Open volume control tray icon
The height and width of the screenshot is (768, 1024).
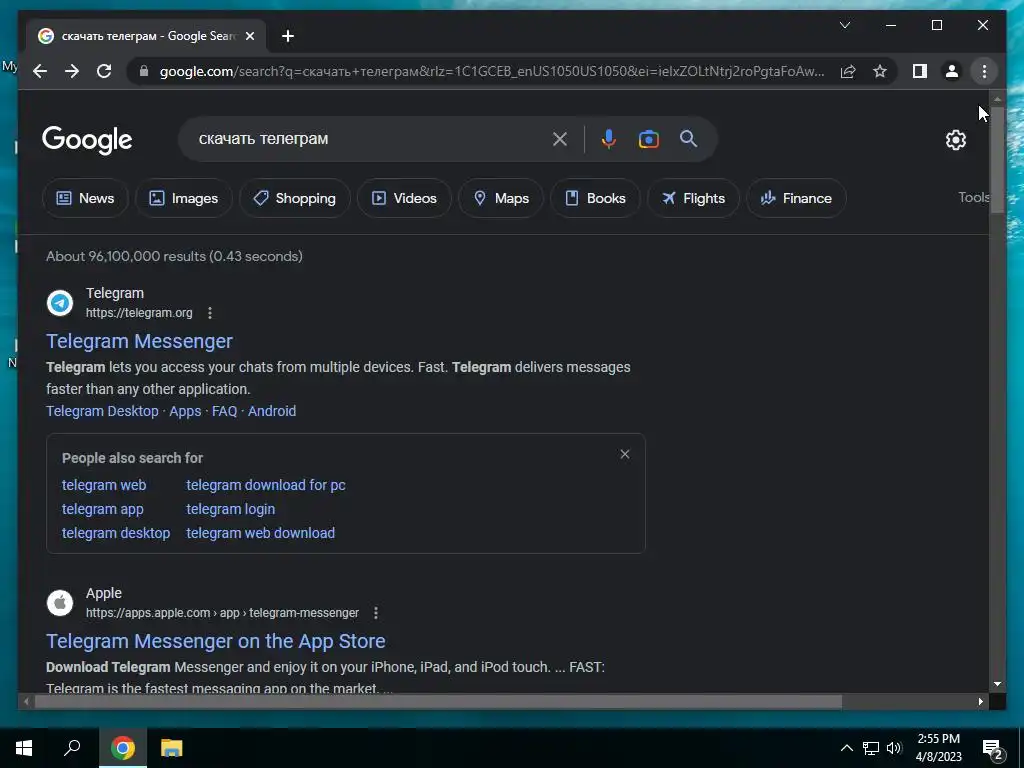click(x=894, y=748)
